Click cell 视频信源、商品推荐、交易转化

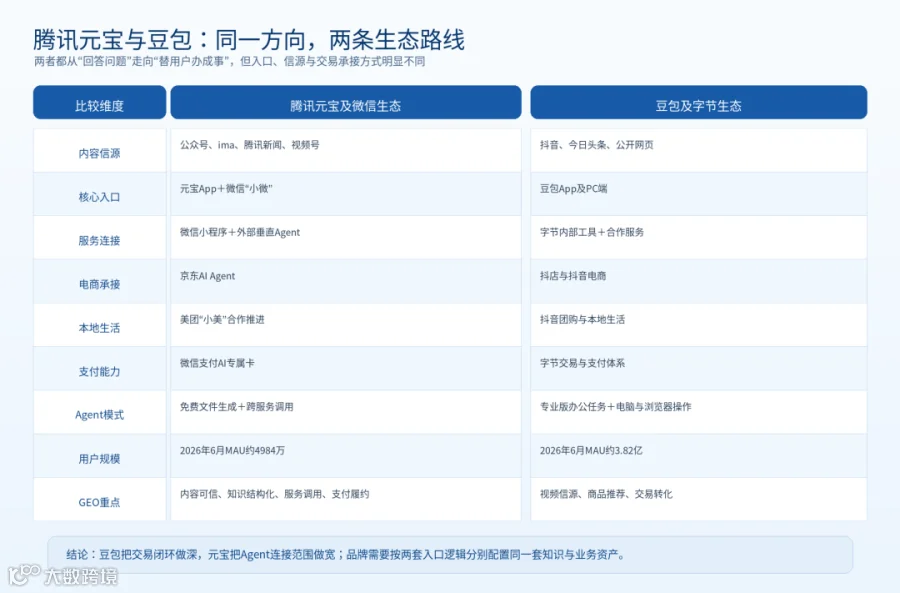point(699,499)
